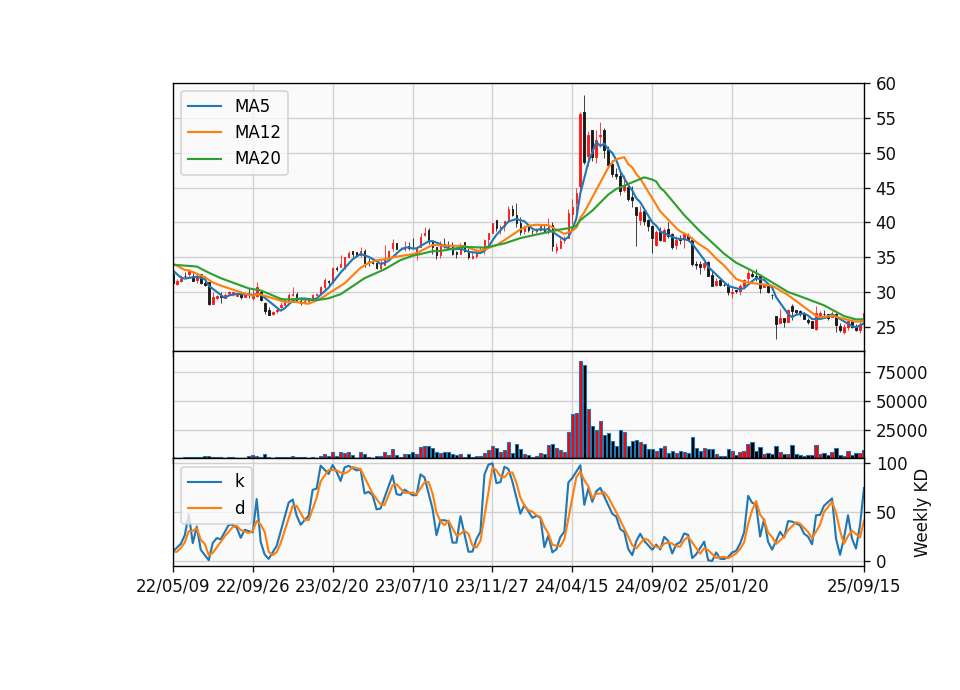This screenshot has width=960, height=690.
Task: Click the k legend label in KD panel
Action: pyautogui.click(x=239, y=481)
